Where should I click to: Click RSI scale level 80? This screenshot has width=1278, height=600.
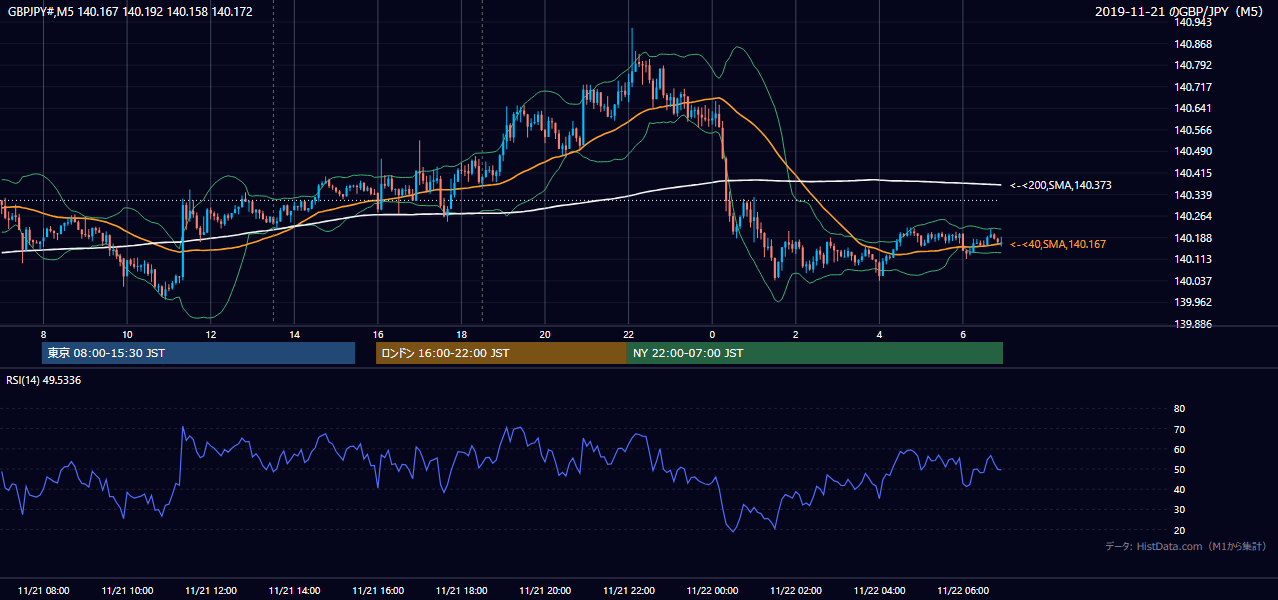(x=1179, y=409)
